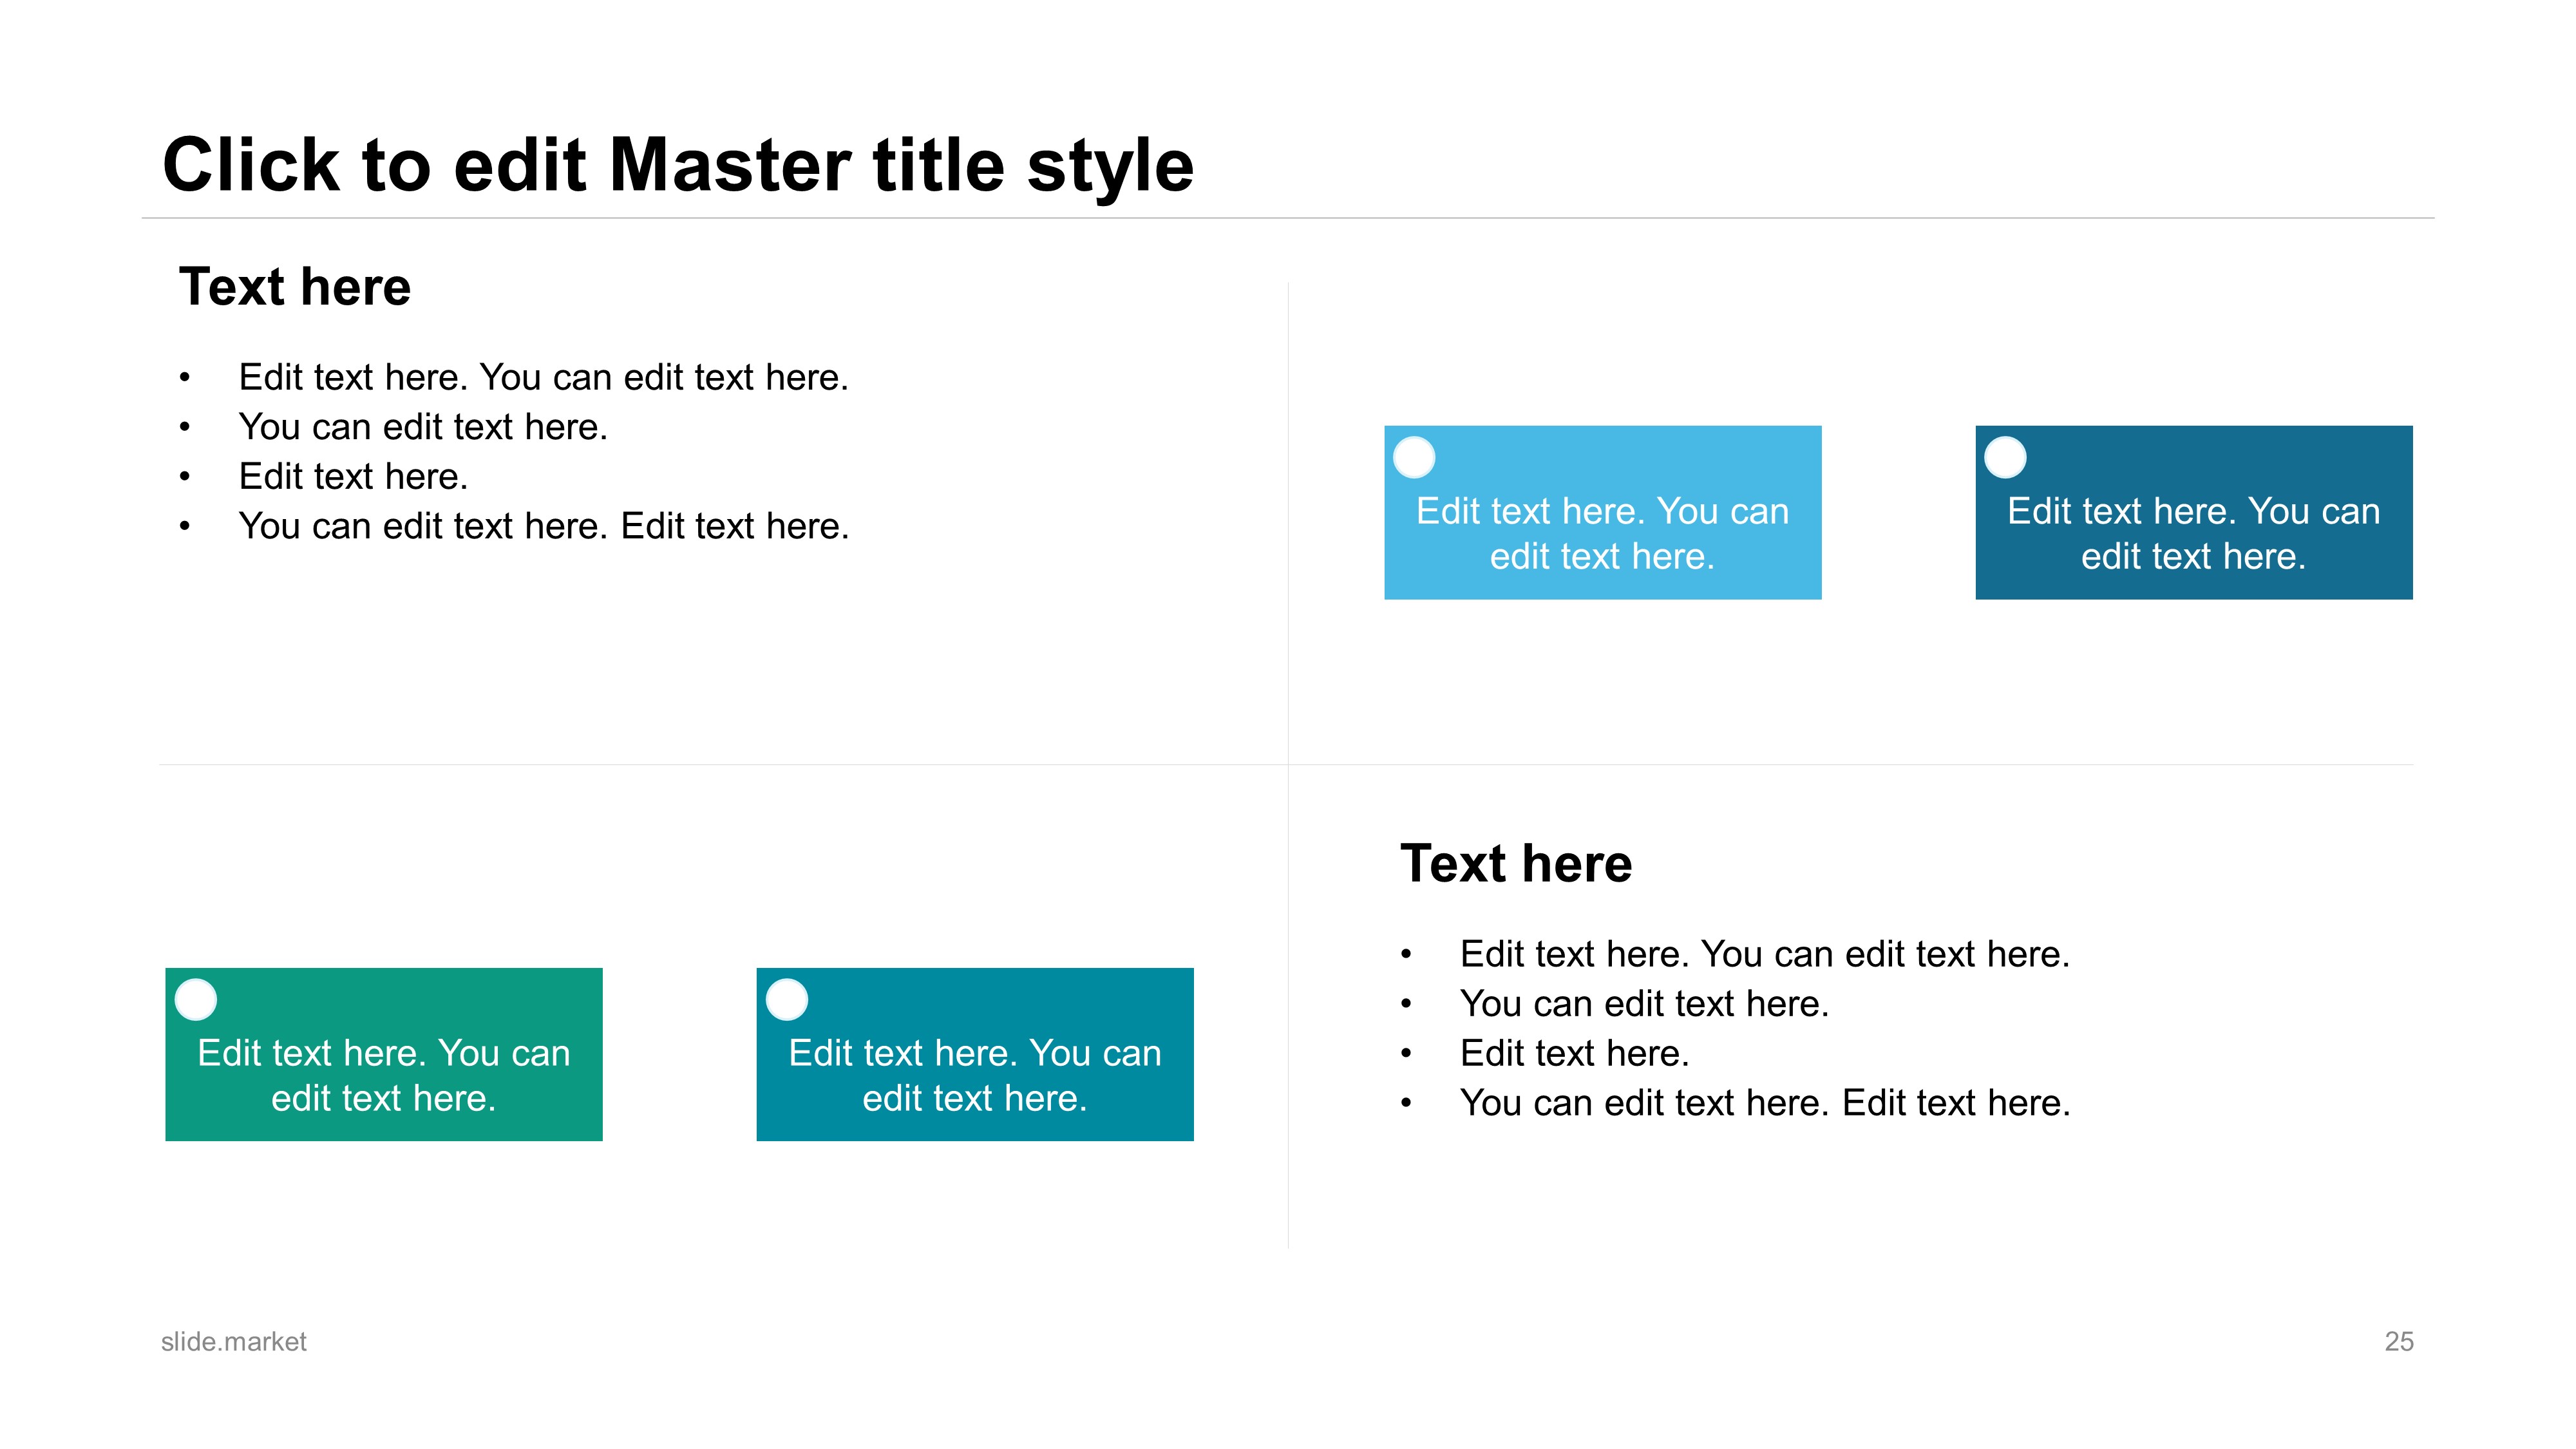Click the Master title style heading
This screenshot has width=2576, height=1449.
pyautogui.click(x=678, y=166)
